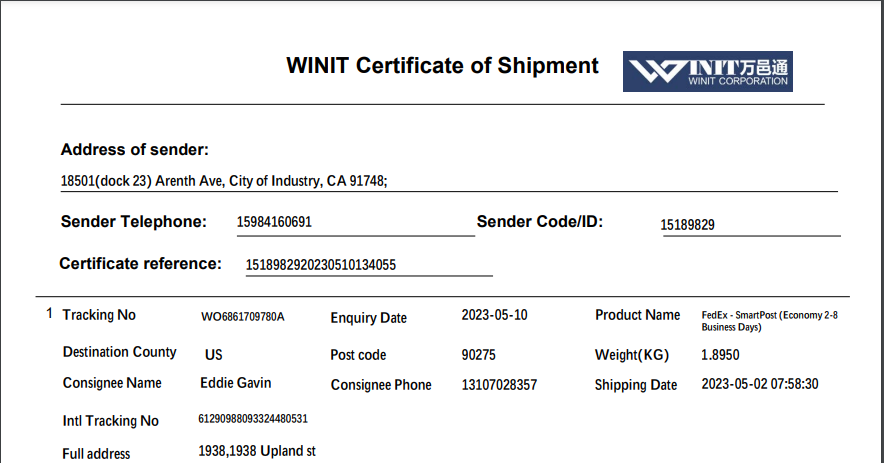Screen dimensions: 884x463
Task: Select the Sender Code/ID value 15189829
Action: point(688,225)
